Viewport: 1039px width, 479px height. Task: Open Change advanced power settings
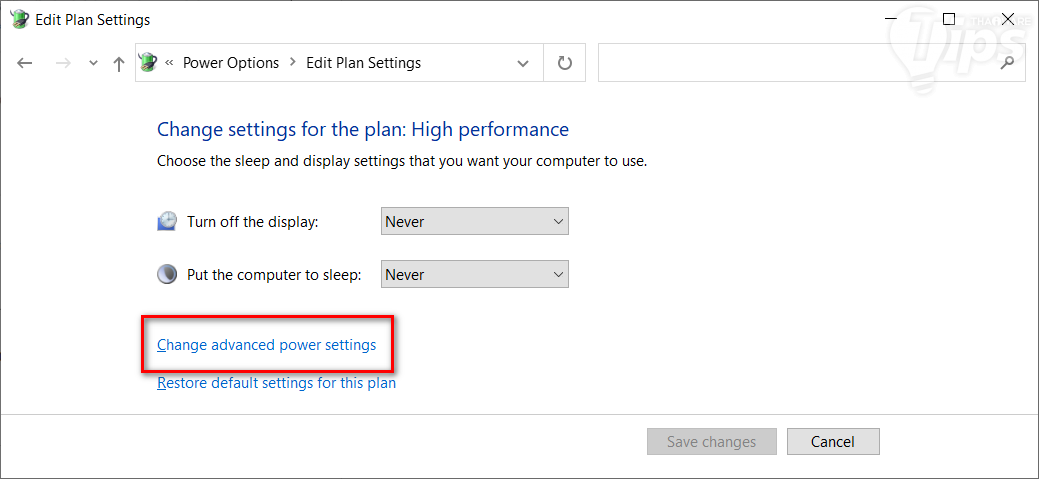(267, 345)
